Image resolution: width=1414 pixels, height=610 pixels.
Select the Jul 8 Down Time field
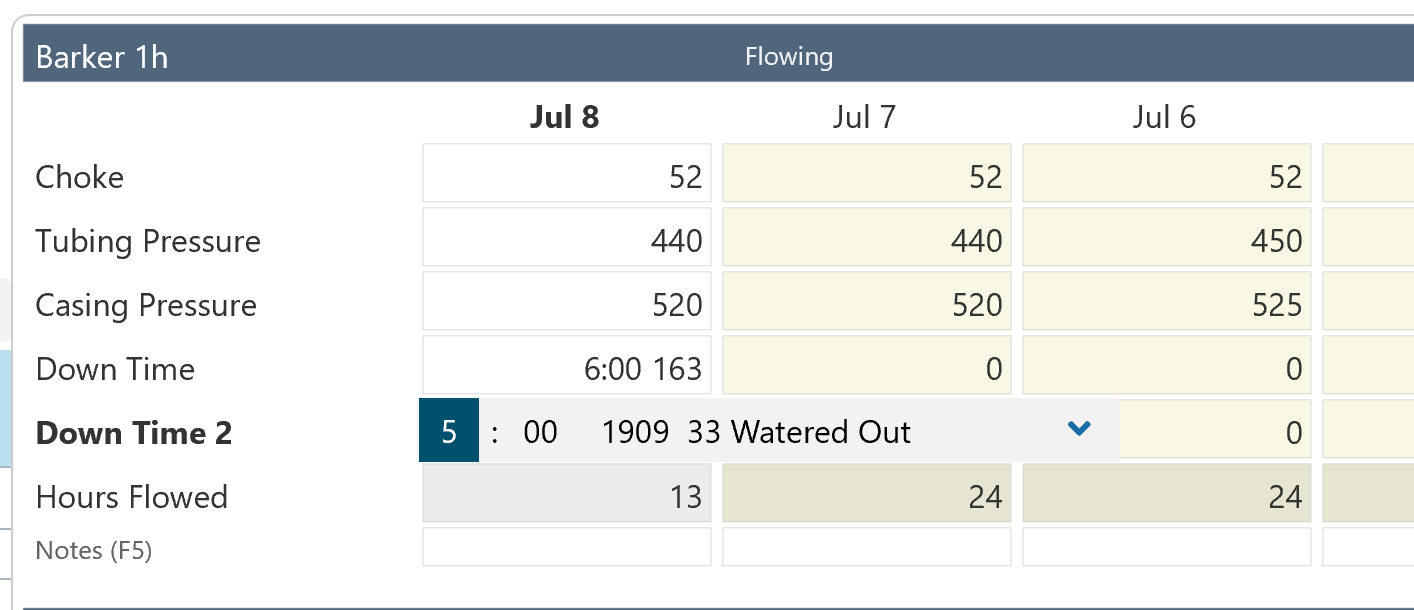(x=567, y=369)
